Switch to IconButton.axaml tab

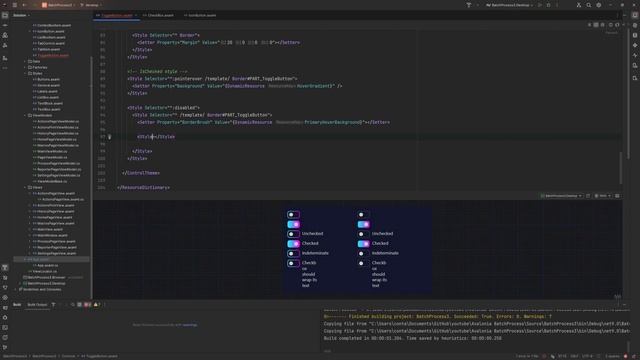[x=202, y=15]
